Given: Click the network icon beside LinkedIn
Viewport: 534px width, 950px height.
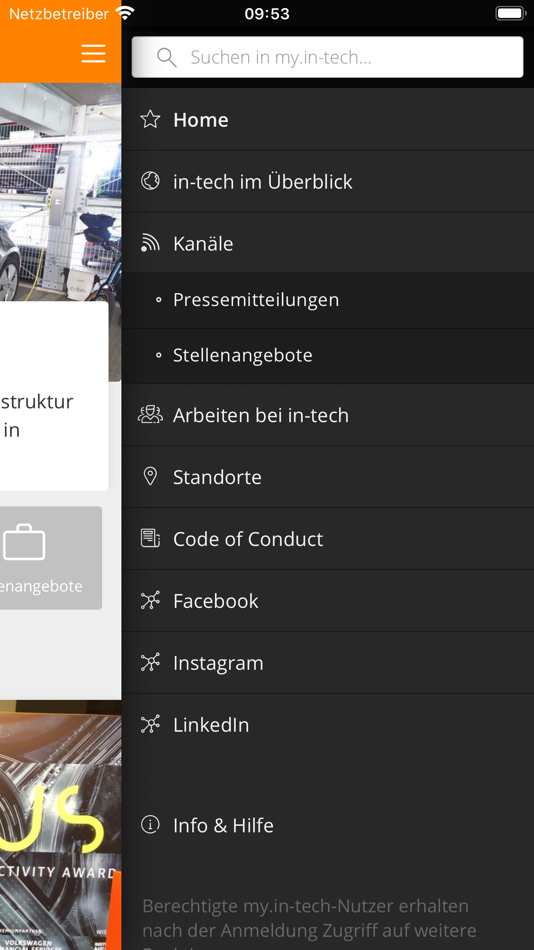Looking at the screenshot, I should [x=150, y=724].
